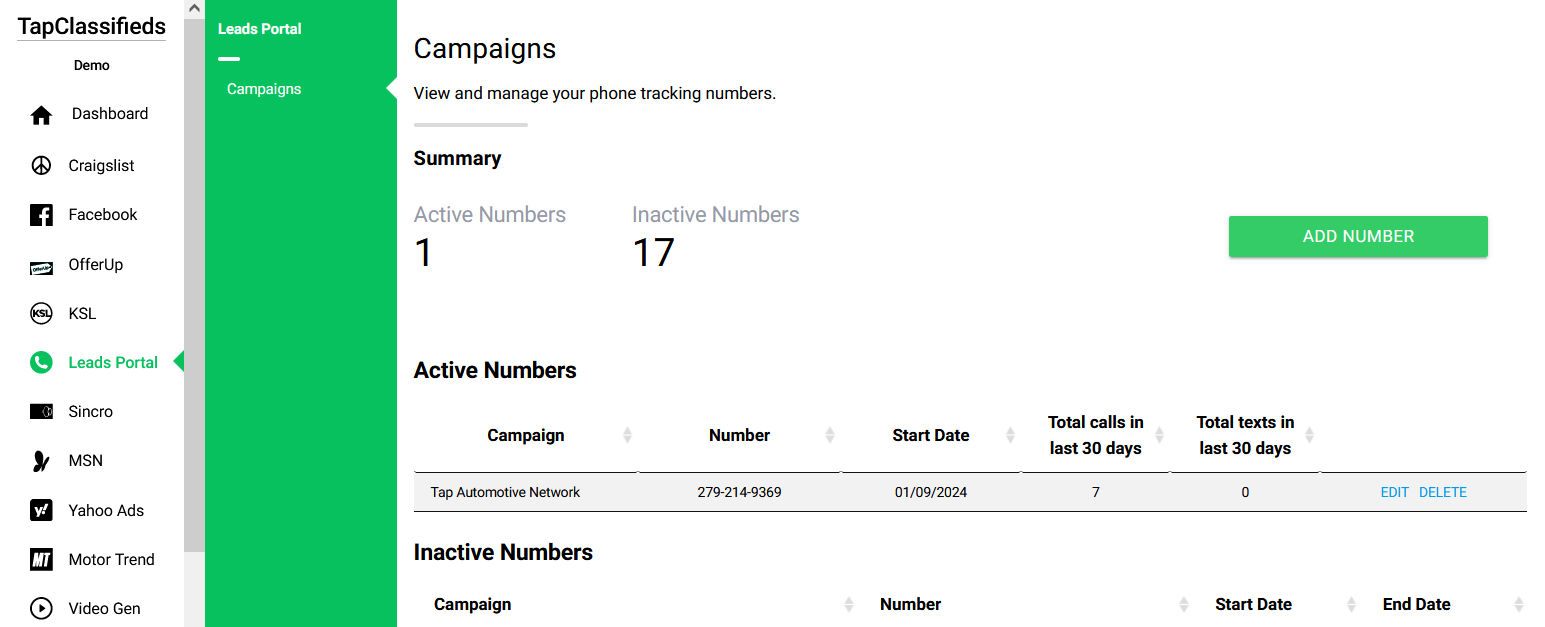Sort inactive numbers by End Date
1545x627 pixels.
tap(1519, 604)
